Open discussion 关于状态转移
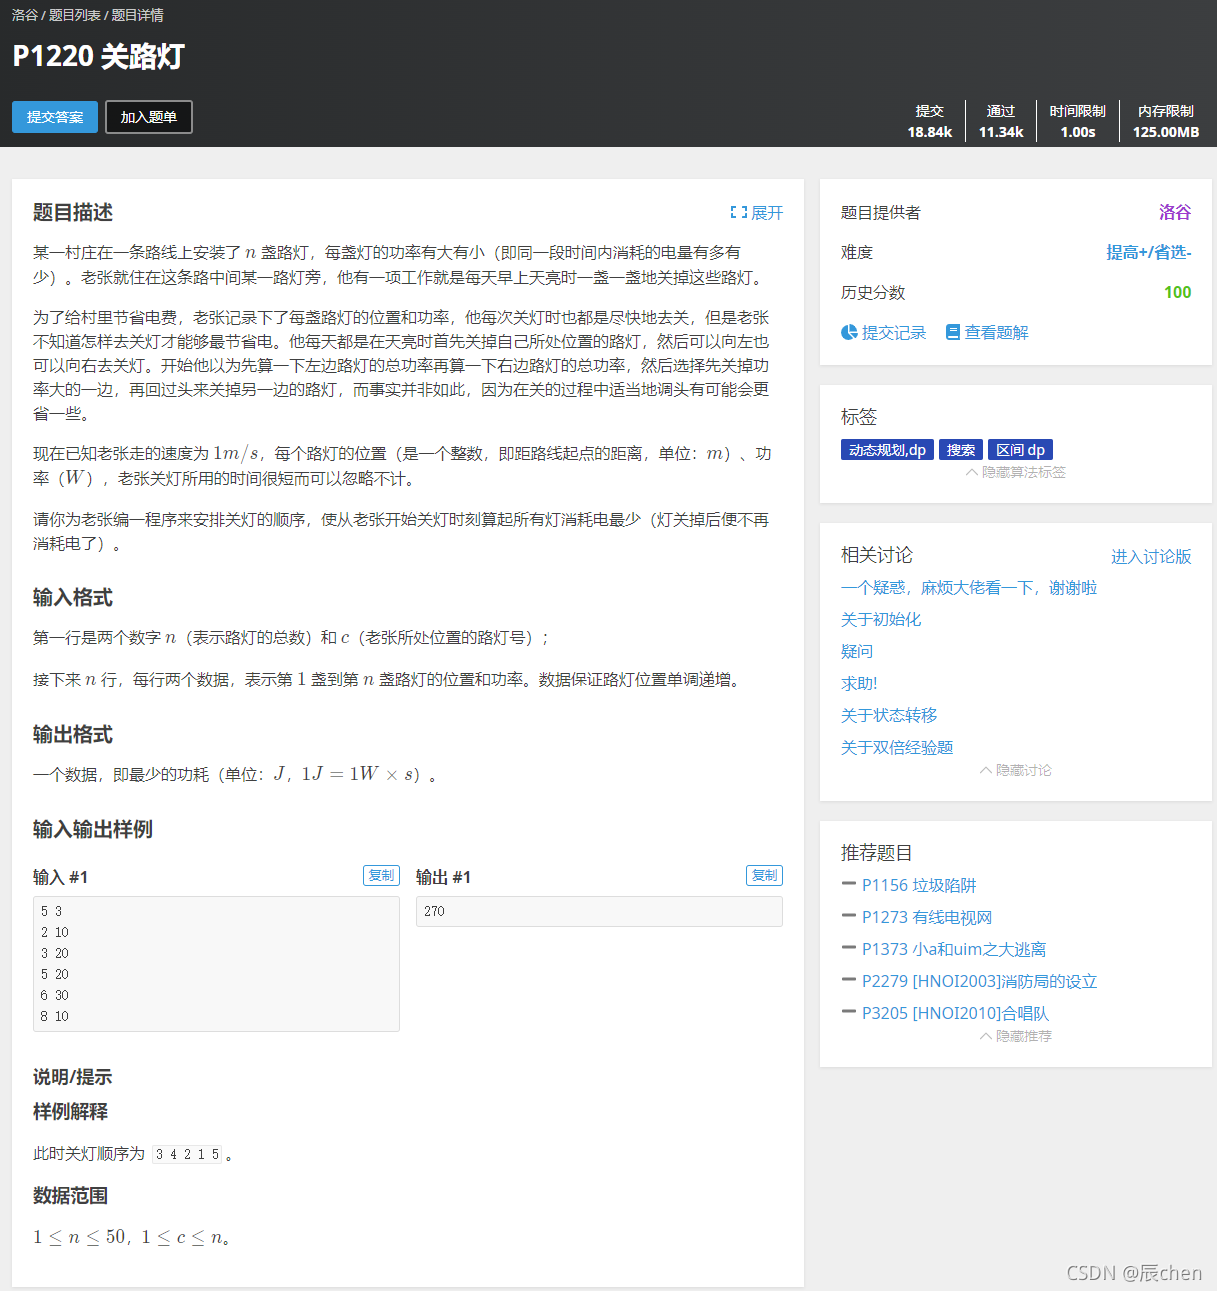 (889, 715)
